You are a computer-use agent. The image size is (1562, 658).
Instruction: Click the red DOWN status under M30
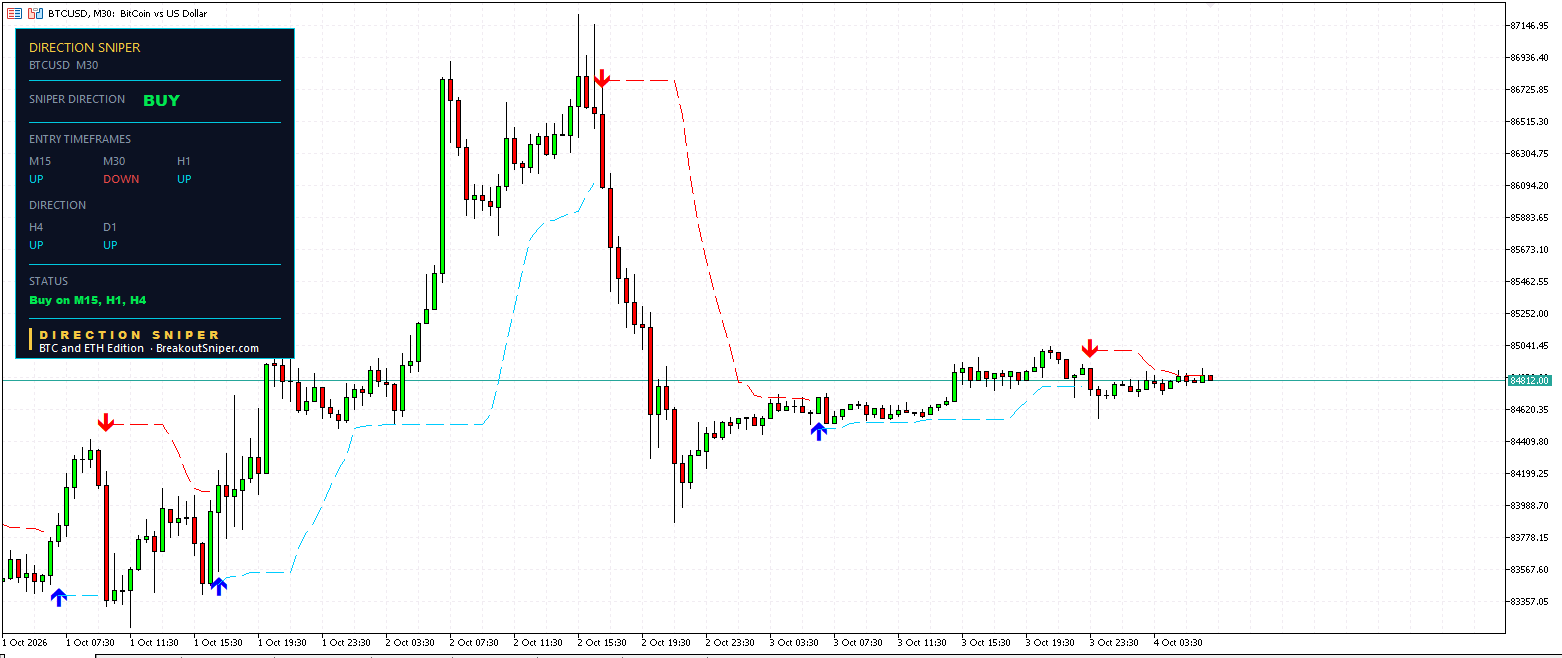click(121, 179)
